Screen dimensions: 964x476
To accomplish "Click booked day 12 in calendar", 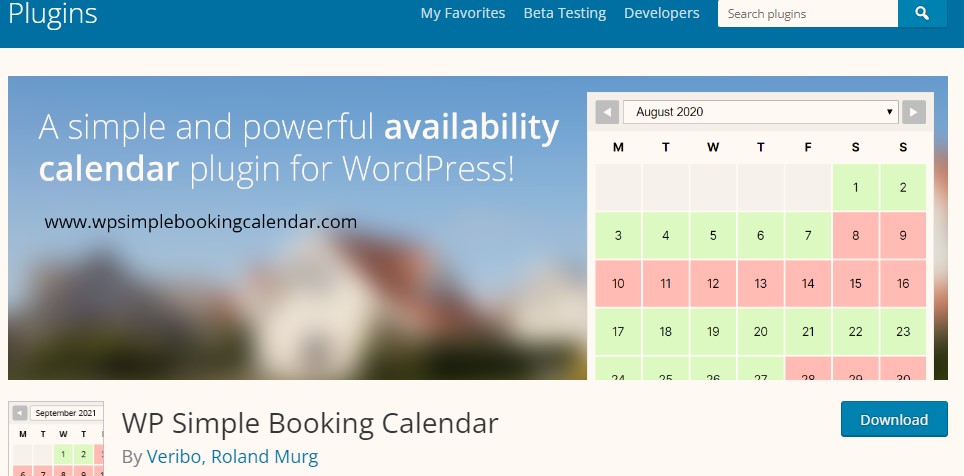I will (x=713, y=284).
